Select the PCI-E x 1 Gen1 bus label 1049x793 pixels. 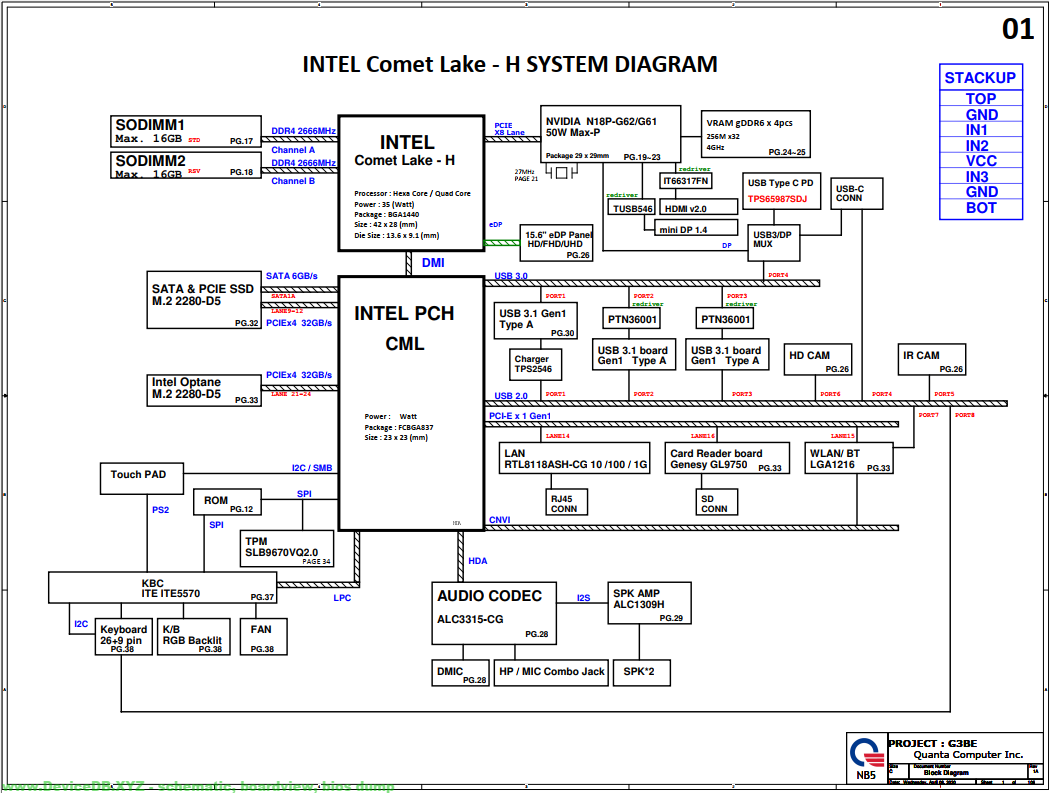[520, 416]
